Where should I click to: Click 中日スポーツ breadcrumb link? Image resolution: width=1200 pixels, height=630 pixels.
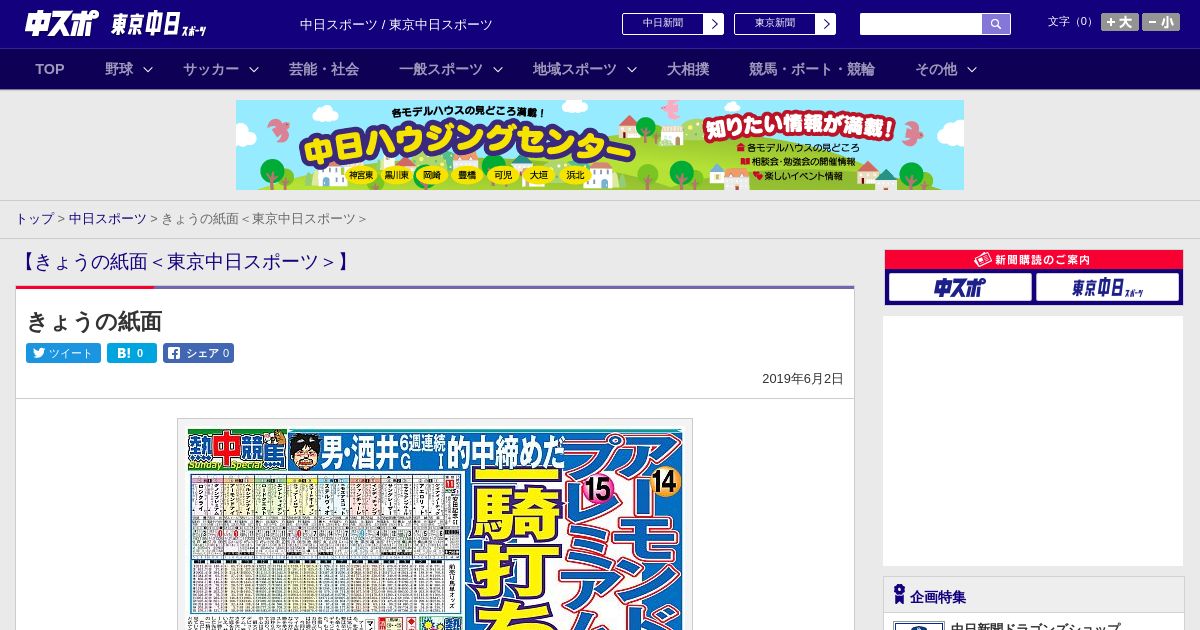108,218
